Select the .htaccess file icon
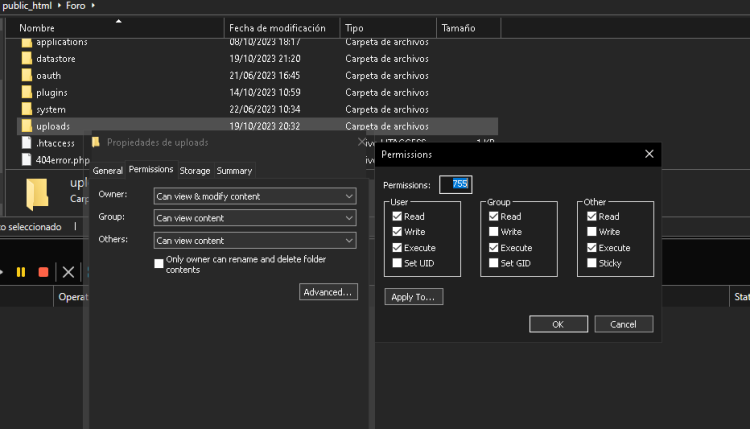The height and width of the screenshot is (429, 750). coord(27,143)
